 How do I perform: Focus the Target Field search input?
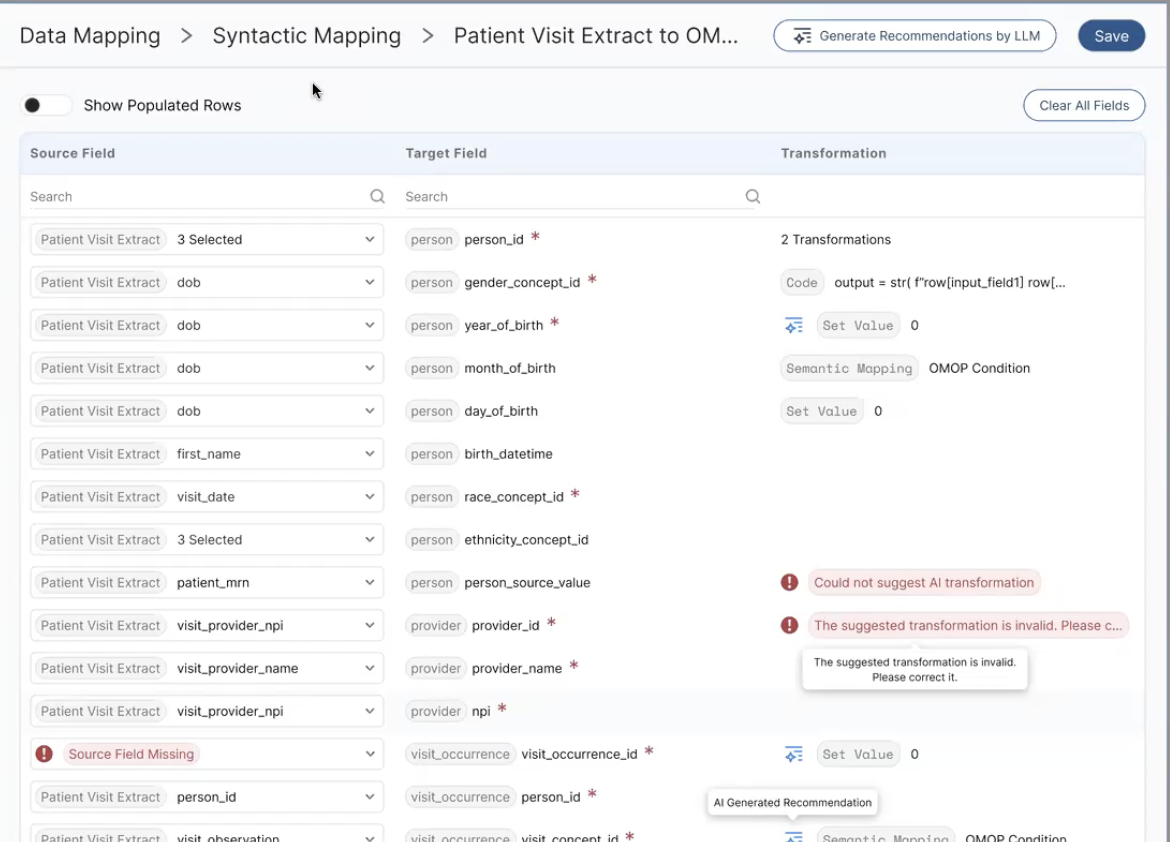click(x=573, y=196)
